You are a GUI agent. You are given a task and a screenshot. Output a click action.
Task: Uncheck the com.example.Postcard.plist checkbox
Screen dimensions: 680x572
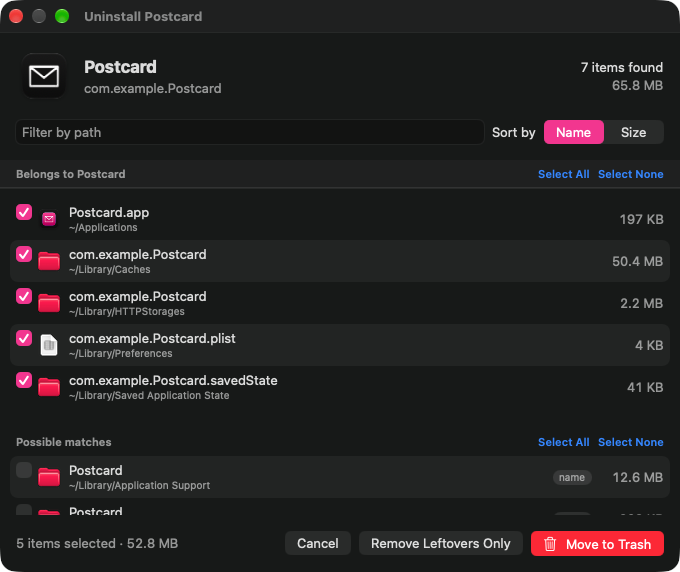tap(24, 339)
